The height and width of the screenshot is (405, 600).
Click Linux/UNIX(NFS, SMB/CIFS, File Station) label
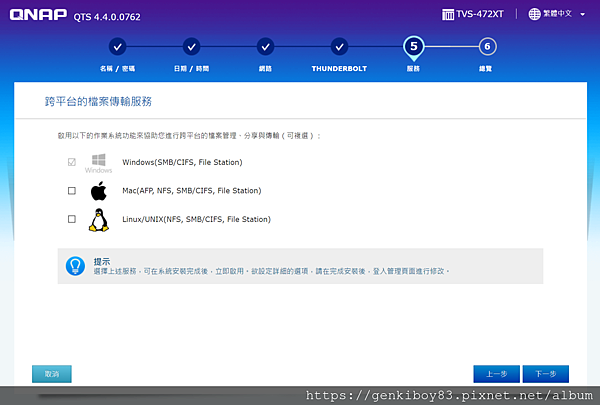pyautogui.click(x=196, y=219)
